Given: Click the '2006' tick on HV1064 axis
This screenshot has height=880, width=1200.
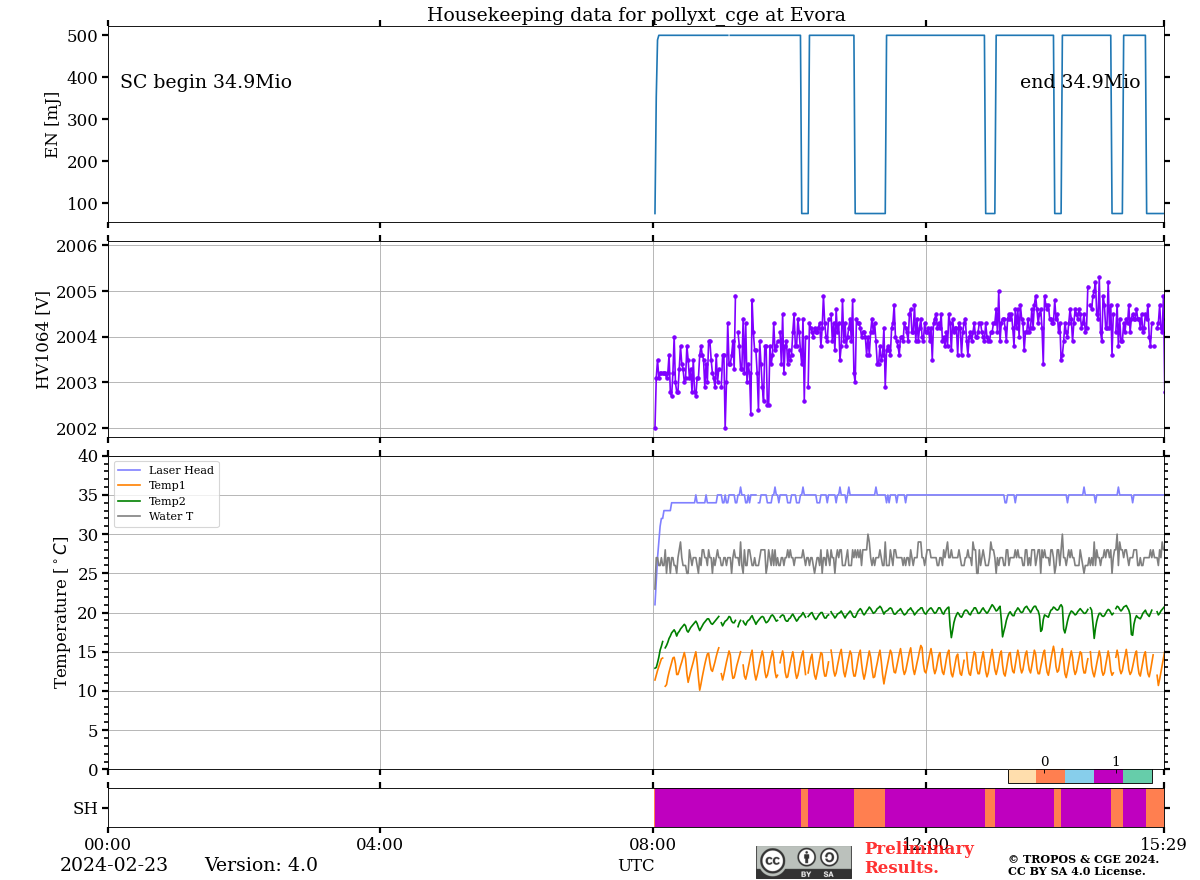Looking at the screenshot, I should tap(77, 246).
